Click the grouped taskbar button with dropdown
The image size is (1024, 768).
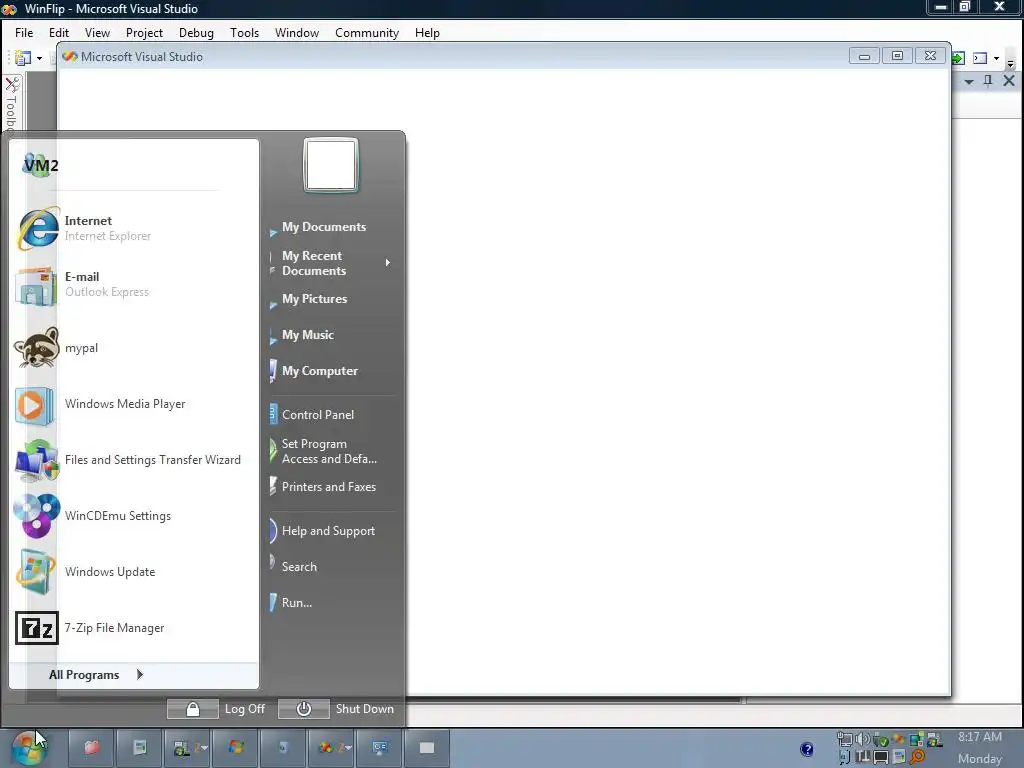(188, 748)
